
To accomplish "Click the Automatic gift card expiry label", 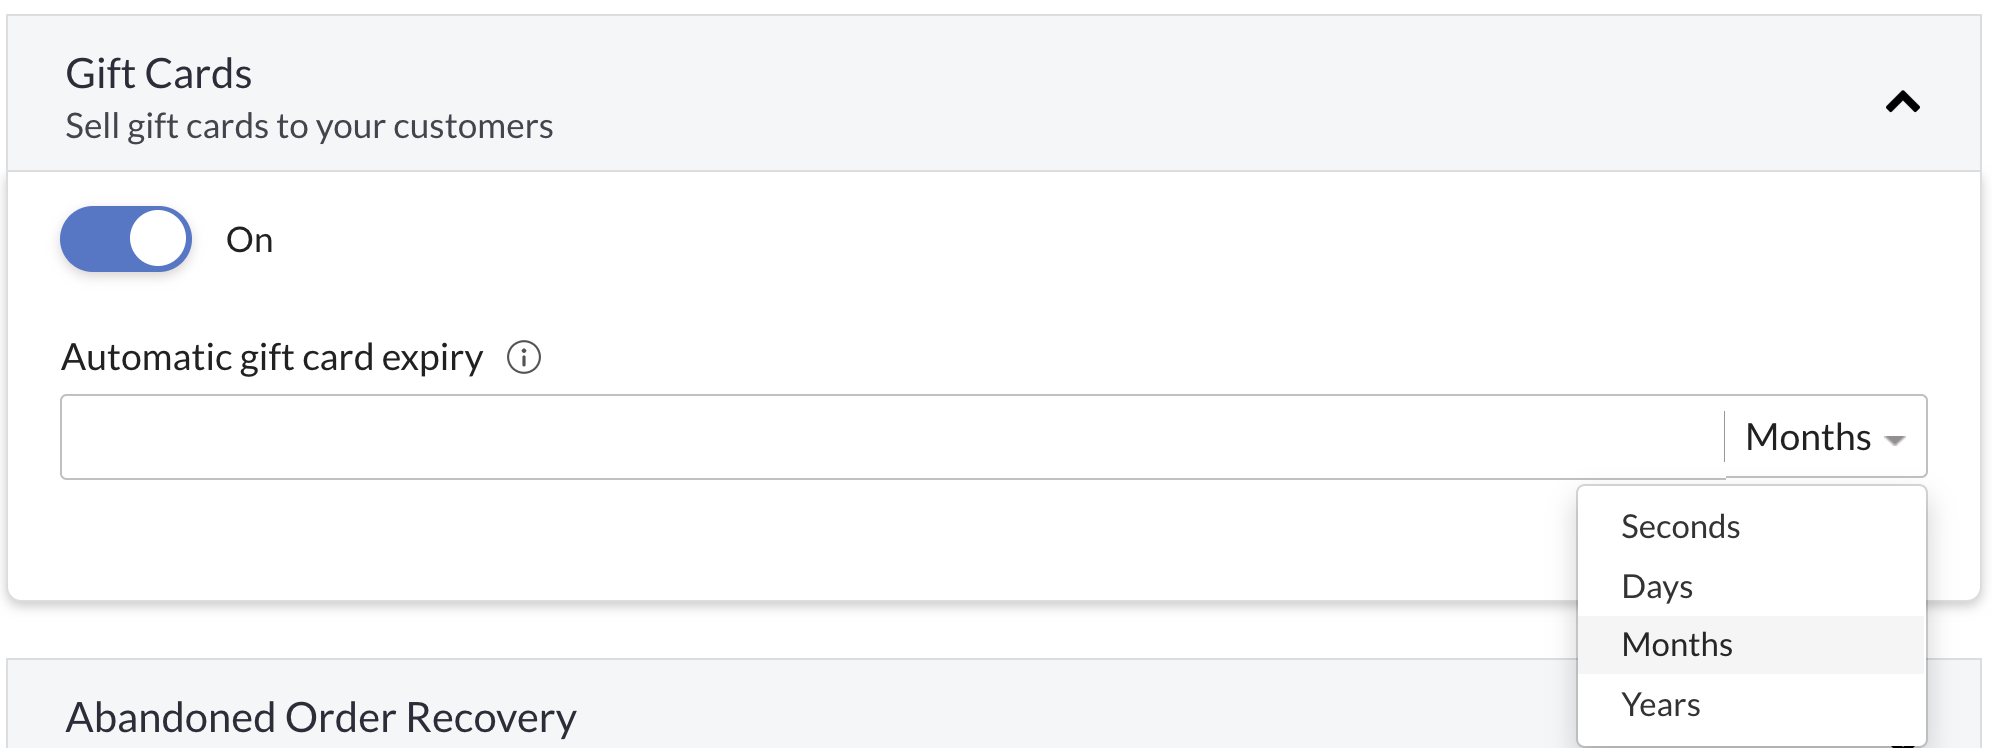I will click(272, 357).
